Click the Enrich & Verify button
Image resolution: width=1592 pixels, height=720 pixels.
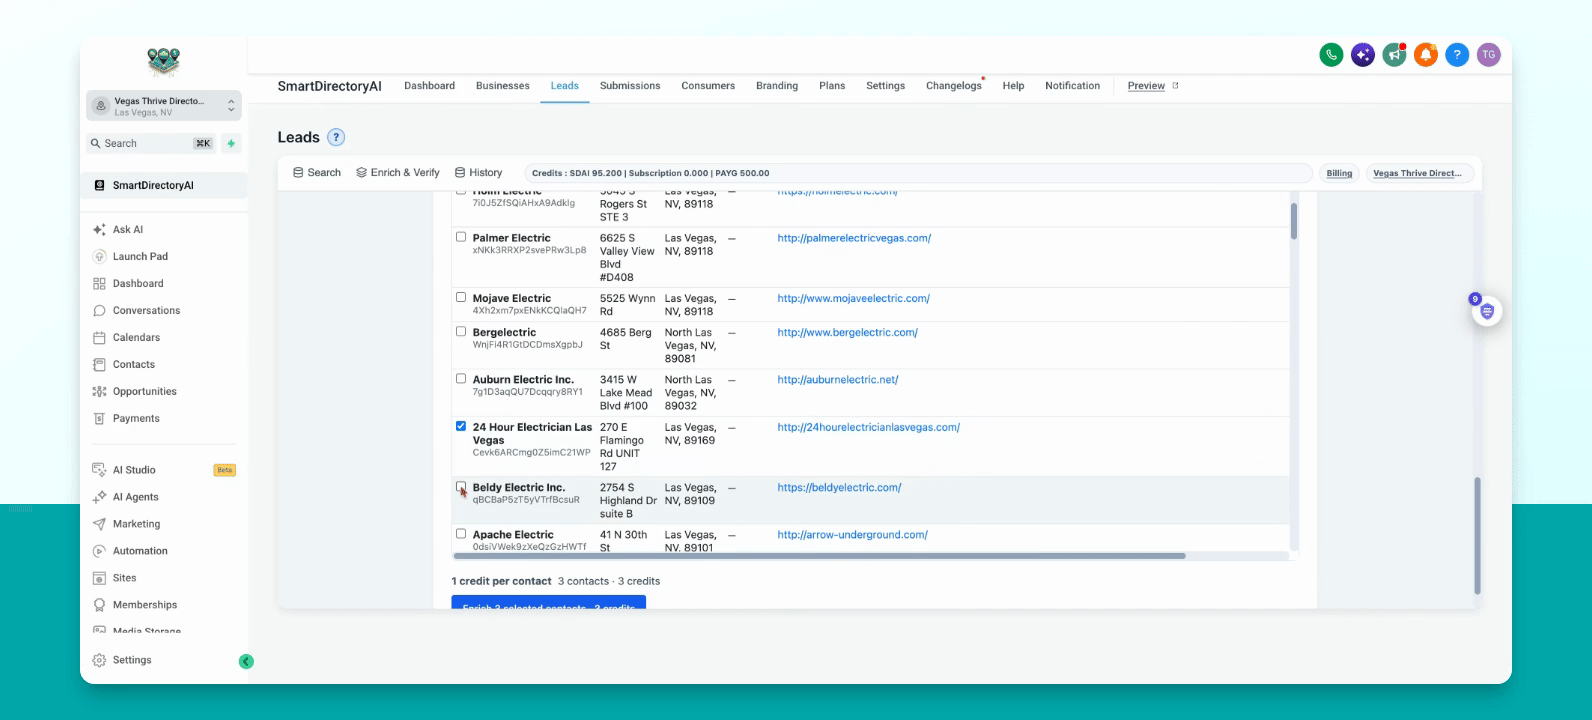coord(398,173)
